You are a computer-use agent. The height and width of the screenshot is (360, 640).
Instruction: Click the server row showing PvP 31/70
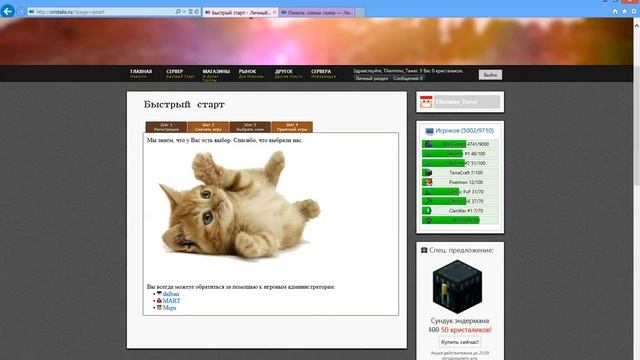coord(460,191)
